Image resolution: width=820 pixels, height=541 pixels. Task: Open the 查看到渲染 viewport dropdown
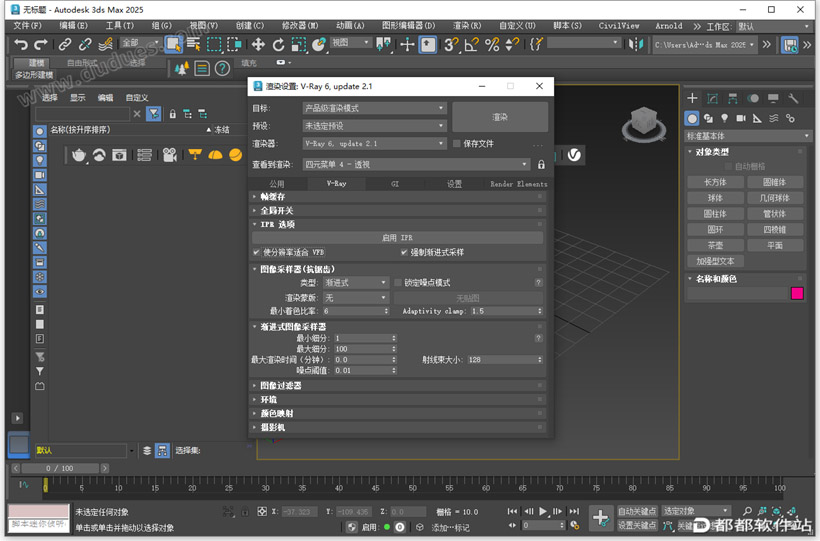[x=416, y=164]
